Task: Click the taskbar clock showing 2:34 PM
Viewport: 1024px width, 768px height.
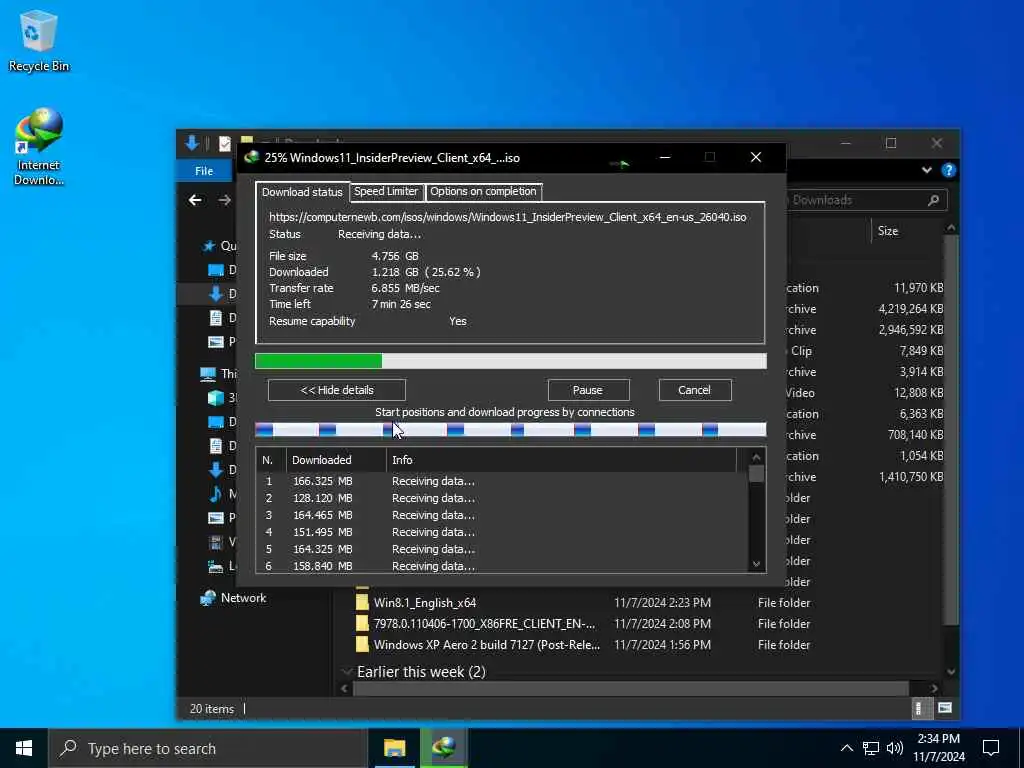Action: pos(938,748)
